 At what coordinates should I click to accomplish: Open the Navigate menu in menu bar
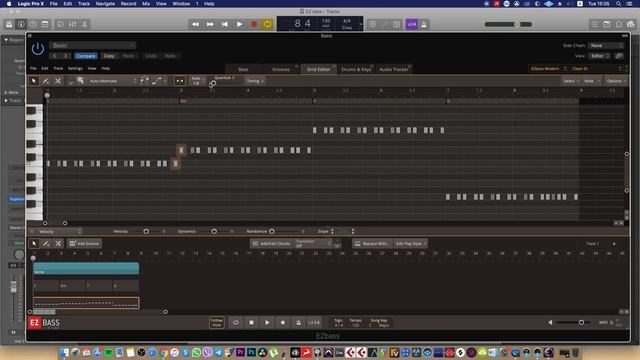105,4
